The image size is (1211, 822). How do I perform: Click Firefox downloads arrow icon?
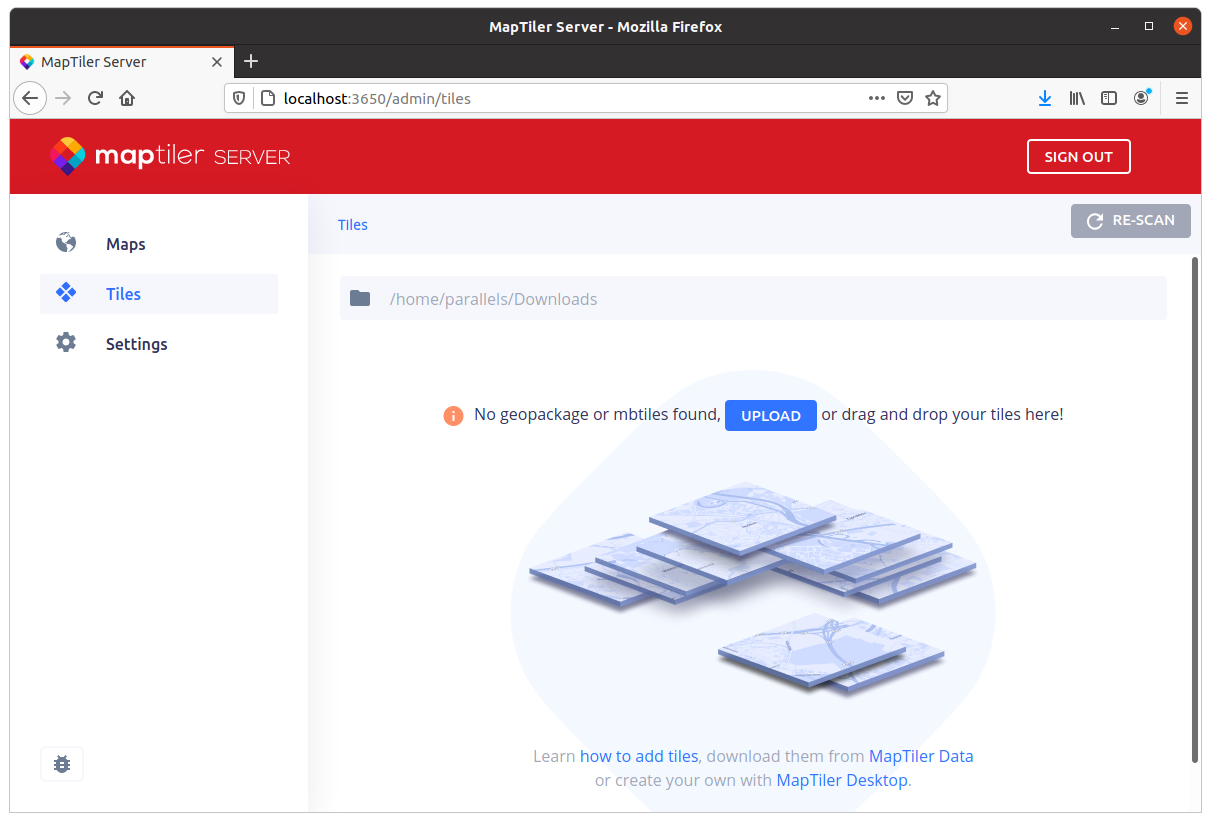(1044, 98)
